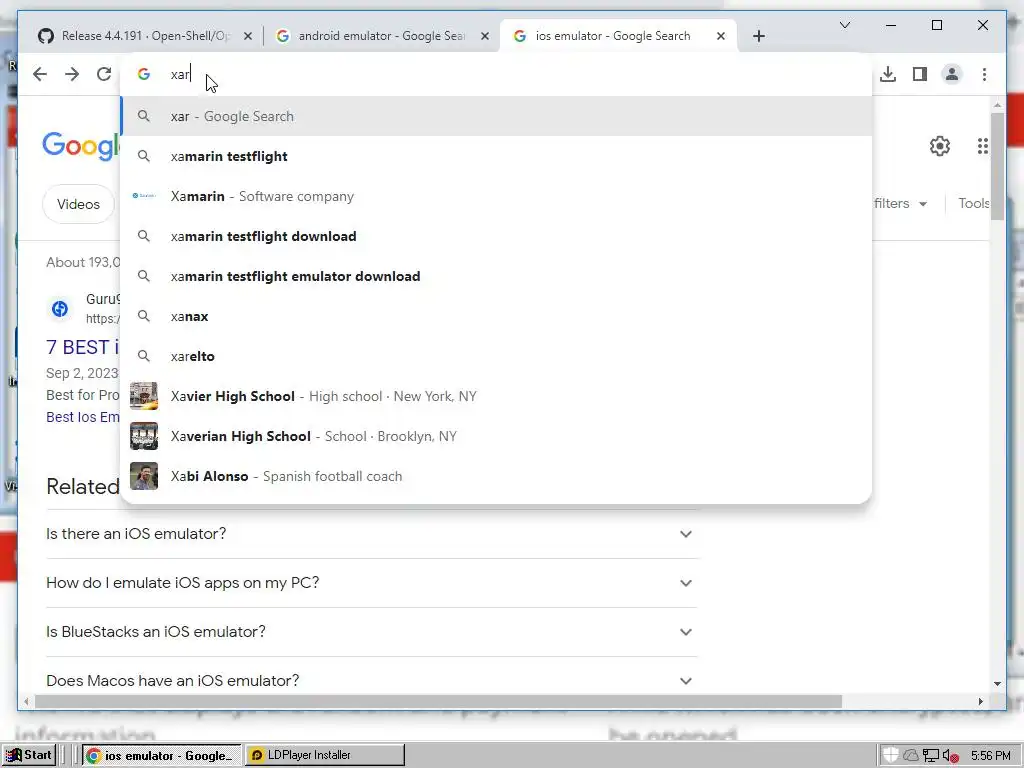Click network tray icon
The height and width of the screenshot is (768, 1024).
[x=931, y=756]
